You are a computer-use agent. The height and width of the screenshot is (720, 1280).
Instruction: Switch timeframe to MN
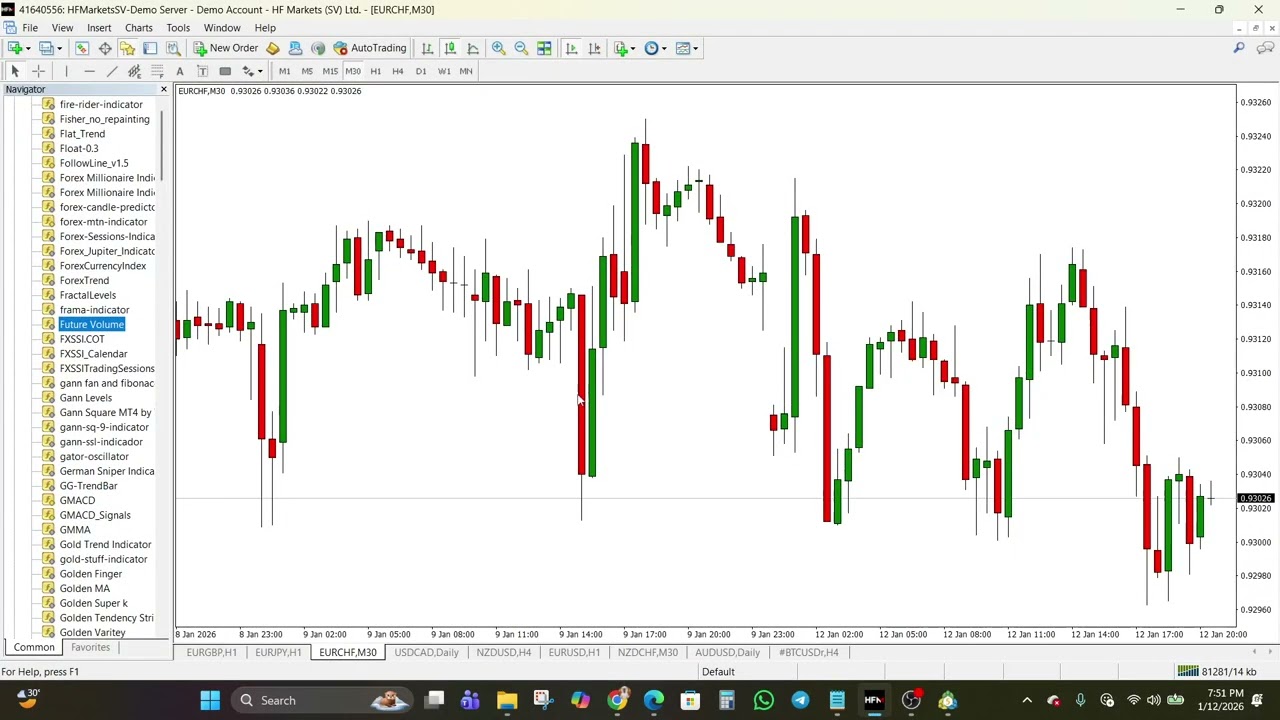coord(466,71)
